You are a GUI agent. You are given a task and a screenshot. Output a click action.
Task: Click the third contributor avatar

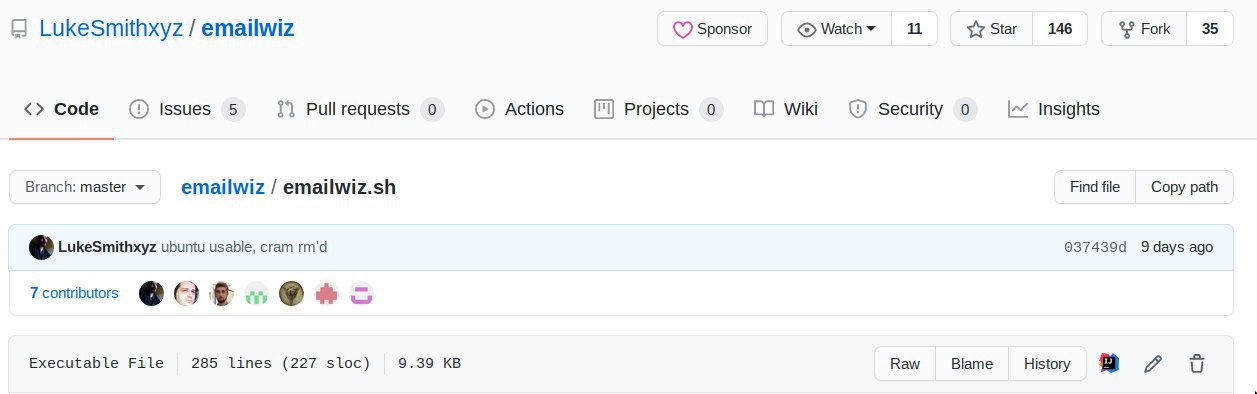(221, 293)
